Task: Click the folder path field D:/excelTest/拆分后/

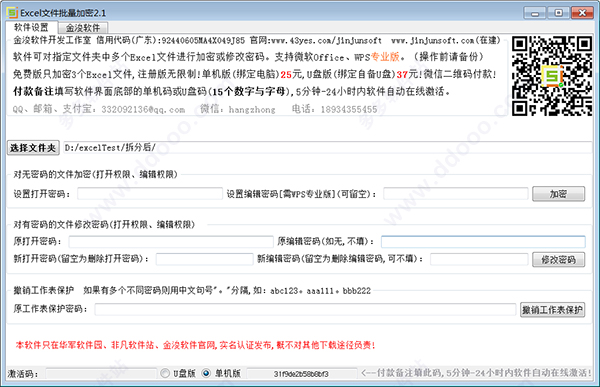Action: coord(327,148)
